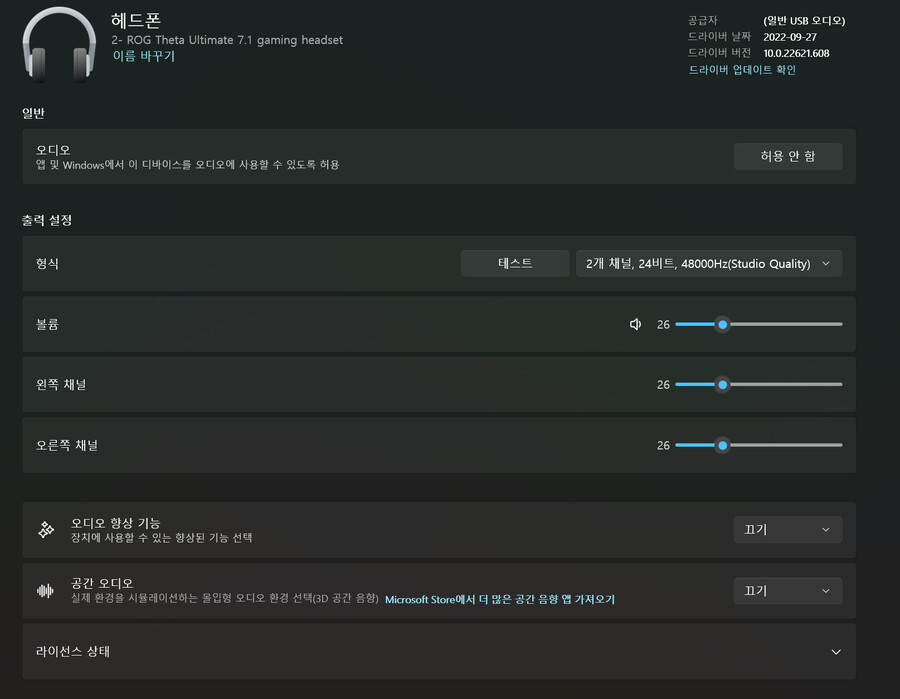
Task: Open the audio format dropdown
Action: point(709,263)
